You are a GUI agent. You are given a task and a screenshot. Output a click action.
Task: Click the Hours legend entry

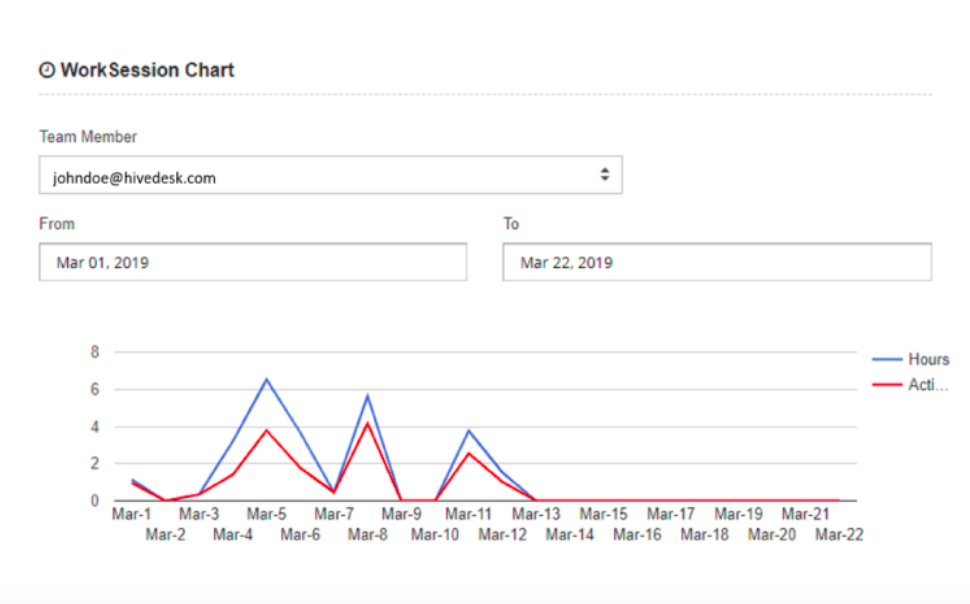pos(911,360)
